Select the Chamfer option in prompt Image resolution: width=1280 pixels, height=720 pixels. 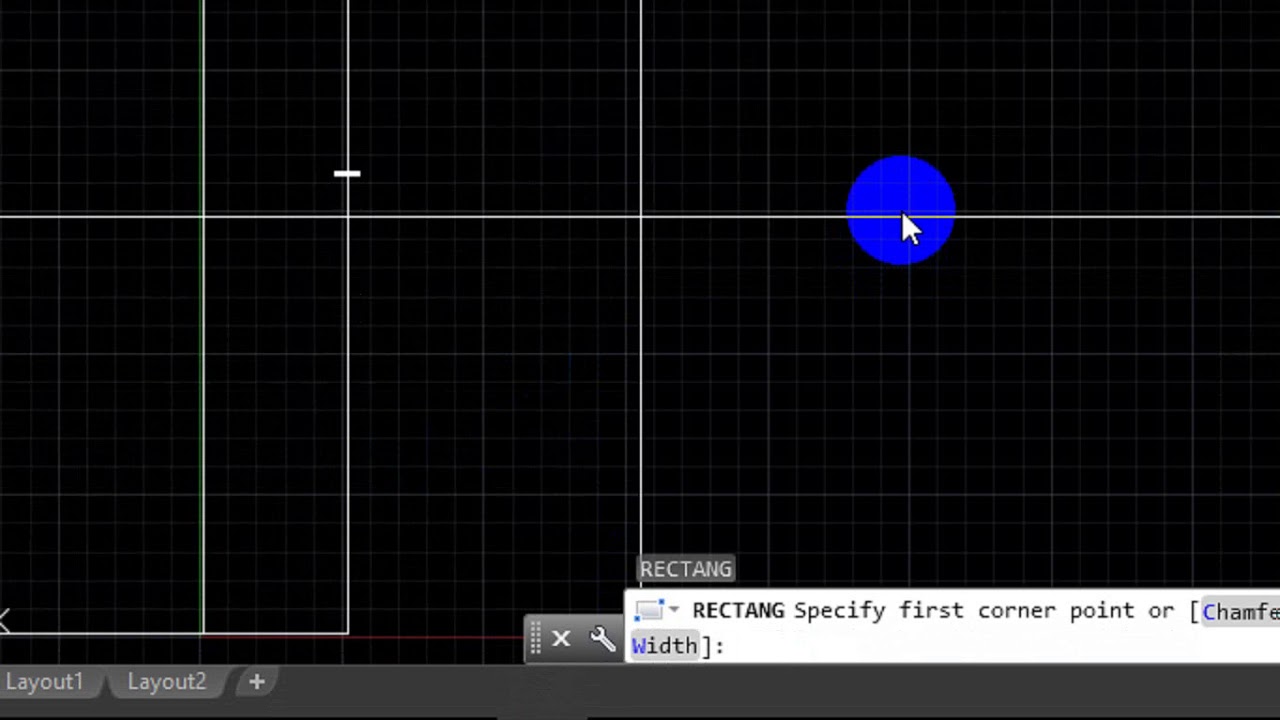click(1241, 611)
